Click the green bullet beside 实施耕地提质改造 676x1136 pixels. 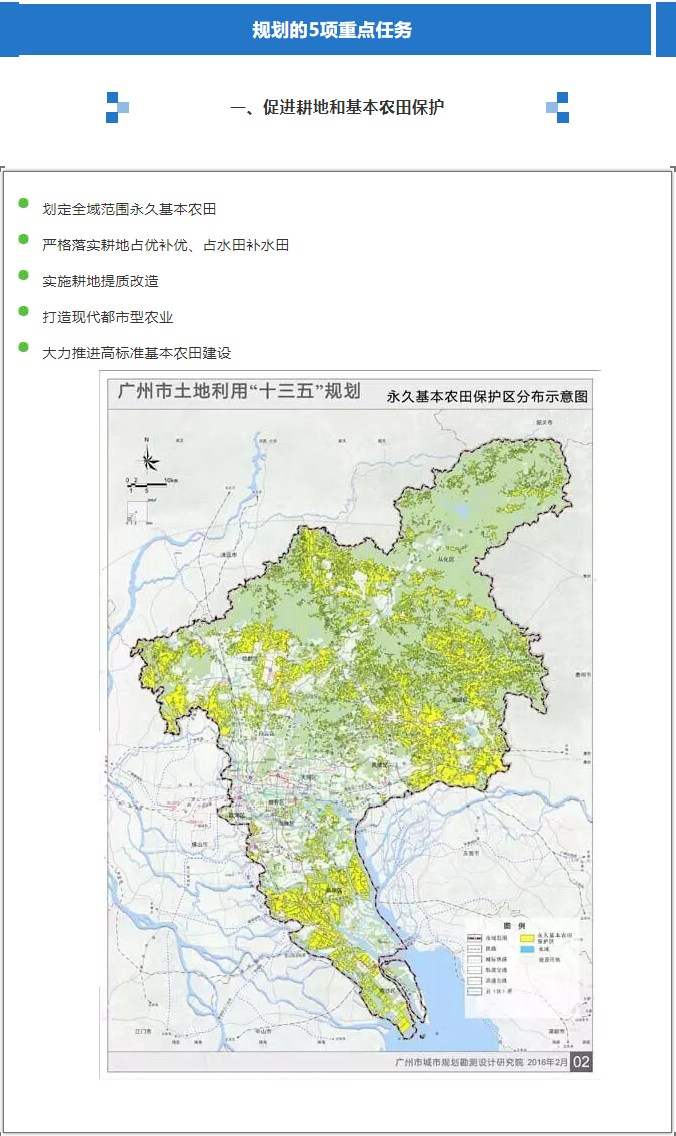pyautogui.click(x=24, y=276)
